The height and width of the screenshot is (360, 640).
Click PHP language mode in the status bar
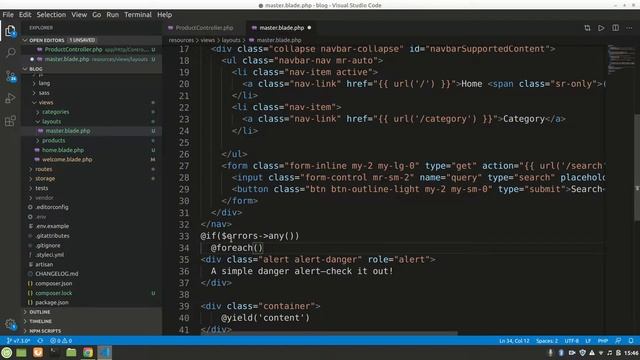603,340
